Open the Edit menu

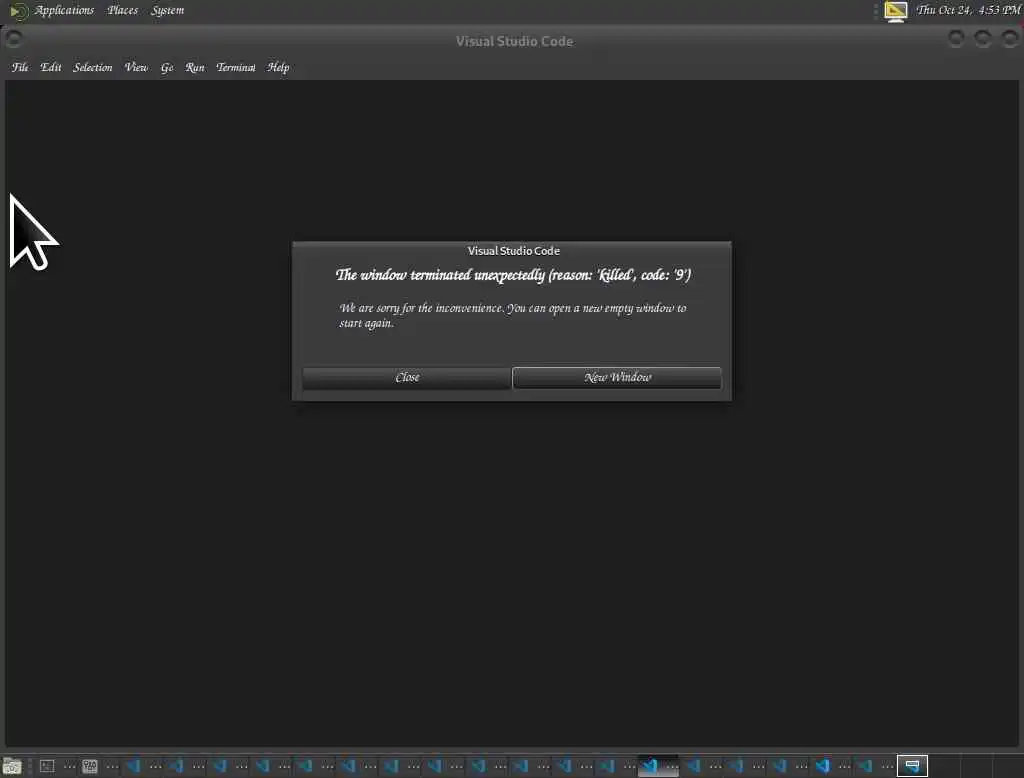[50, 67]
